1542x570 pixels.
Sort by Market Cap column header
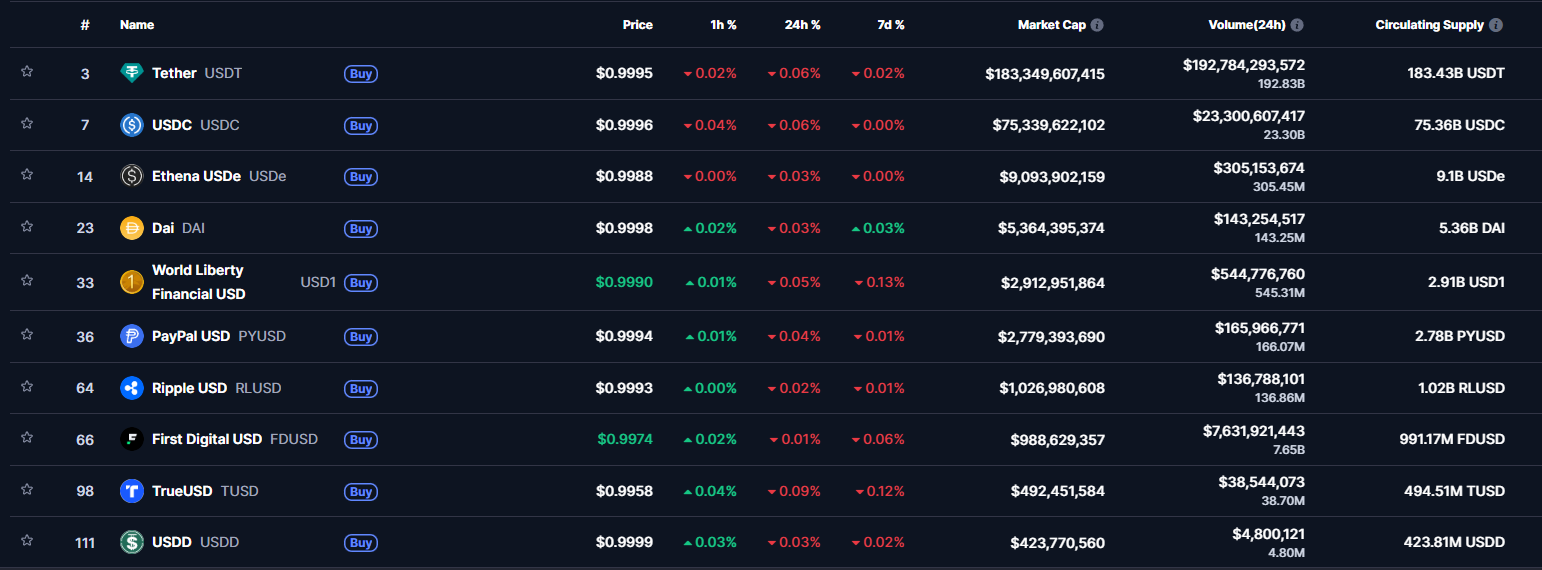click(1051, 25)
